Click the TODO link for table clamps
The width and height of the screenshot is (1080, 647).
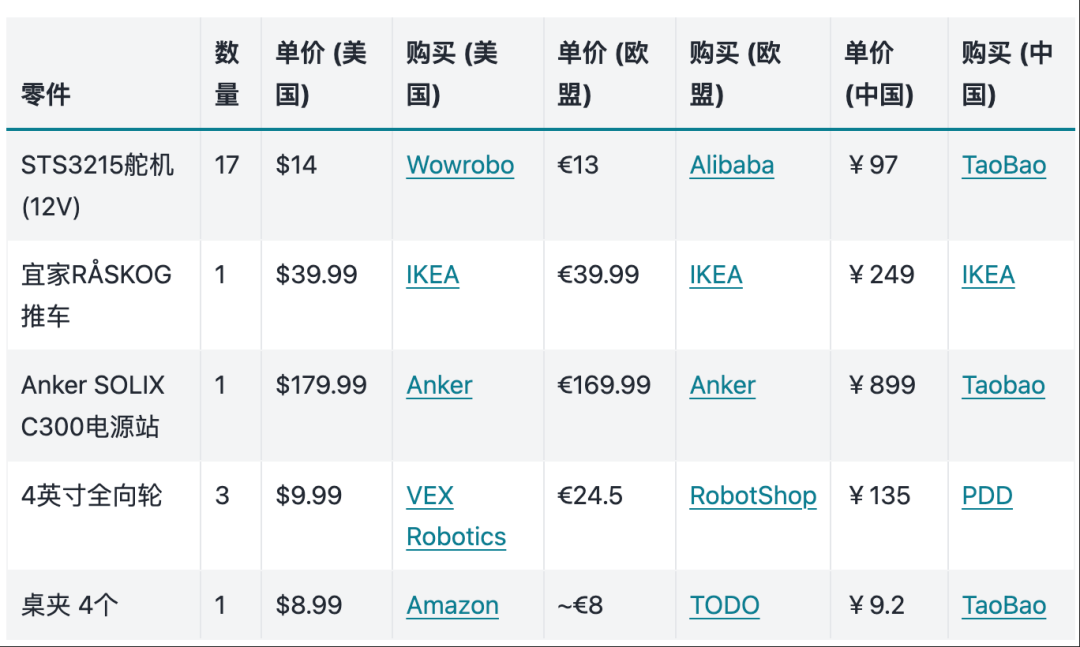tap(725, 606)
